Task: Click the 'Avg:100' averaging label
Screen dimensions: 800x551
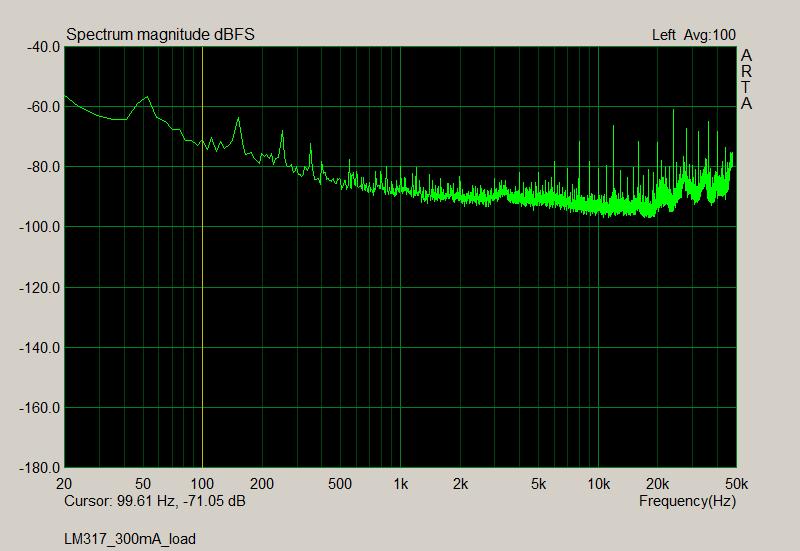Action: tap(710, 35)
